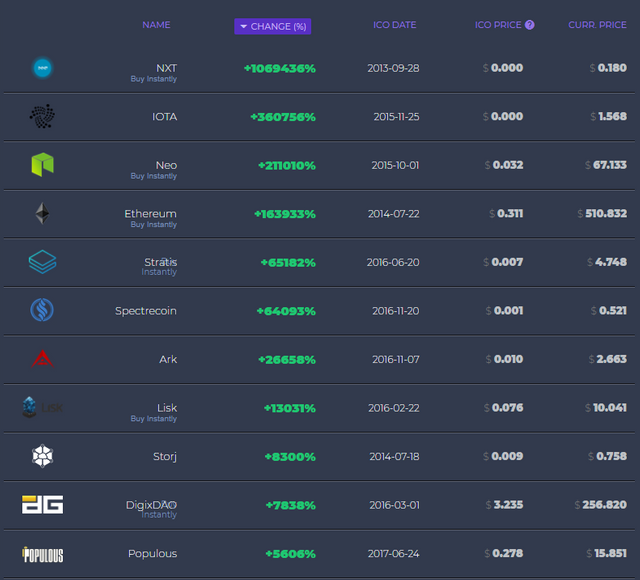Click Buy Instantly under Neo

[x=153, y=176]
